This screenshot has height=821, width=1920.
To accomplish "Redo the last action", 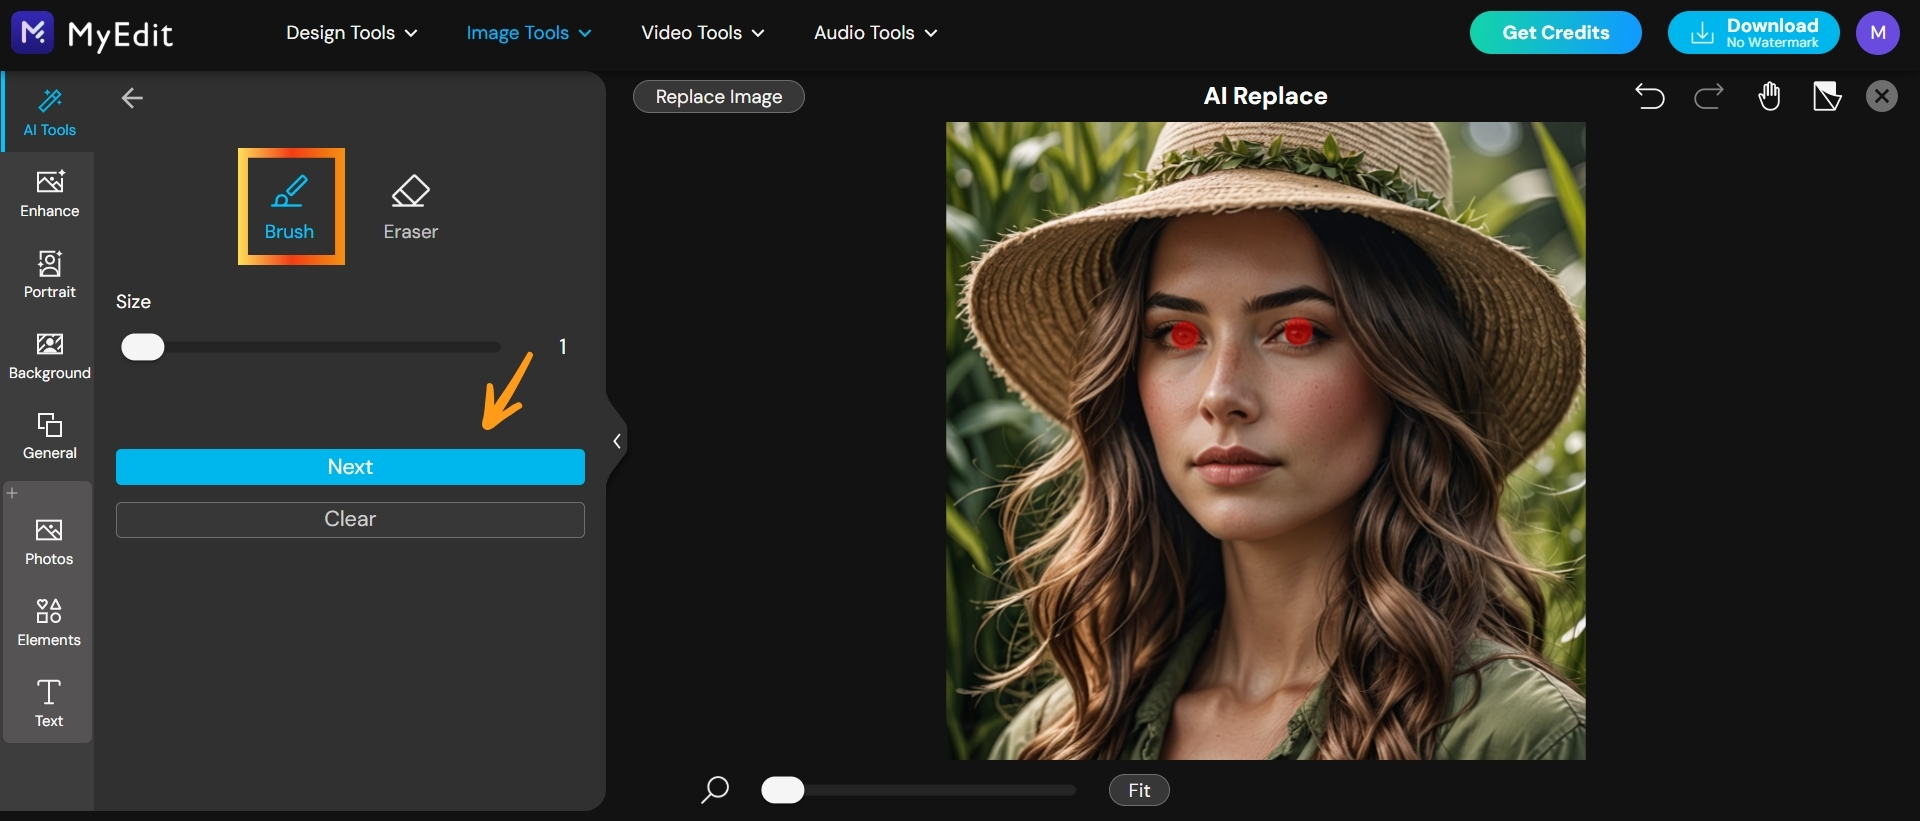I will click(1709, 96).
